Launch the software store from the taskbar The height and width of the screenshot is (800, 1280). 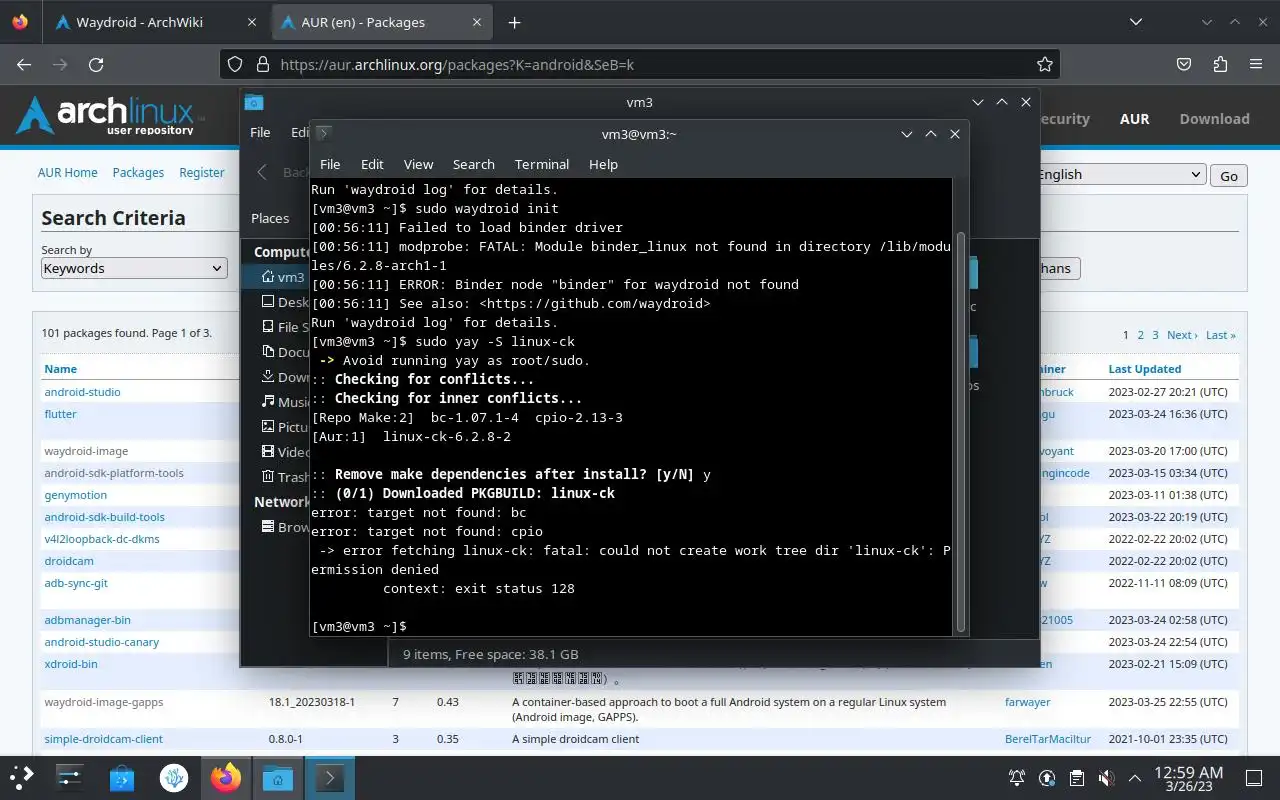coord(122,777)
